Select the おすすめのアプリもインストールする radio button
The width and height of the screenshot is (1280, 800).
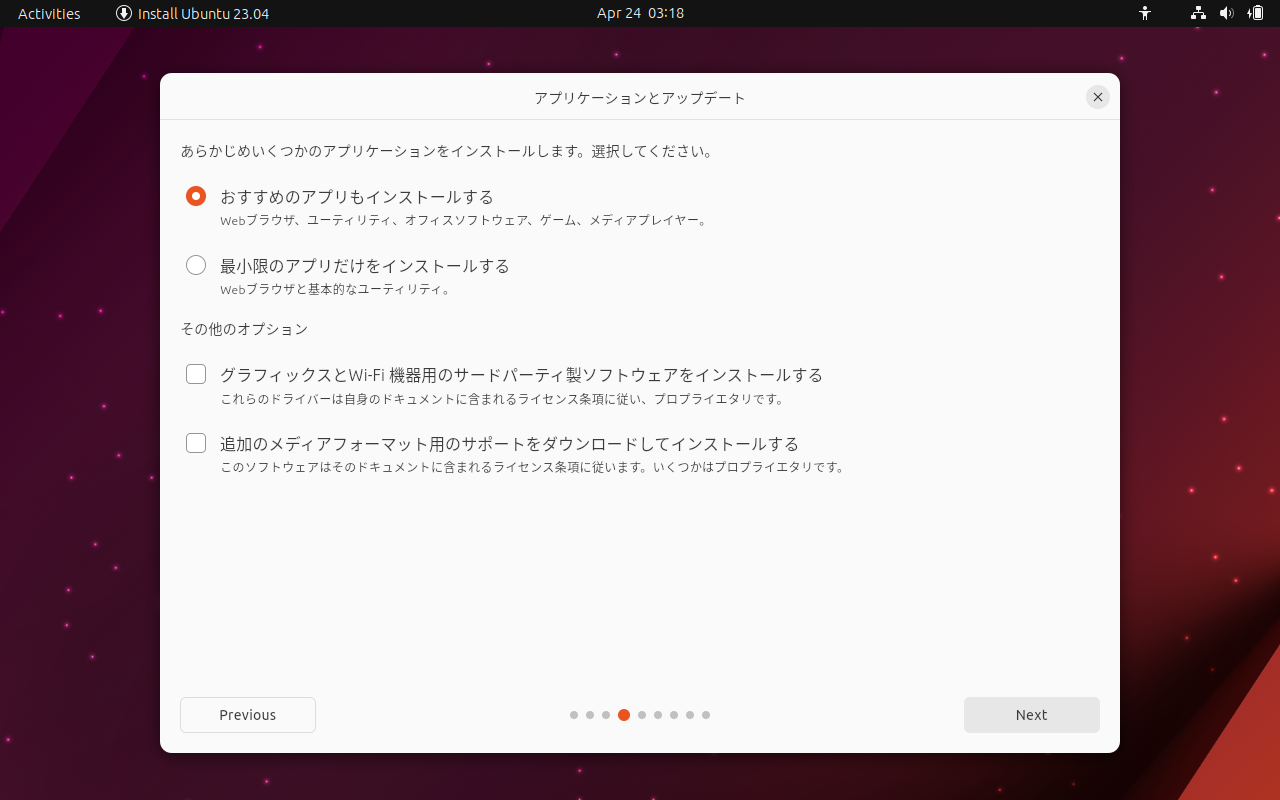pos(196,196)
